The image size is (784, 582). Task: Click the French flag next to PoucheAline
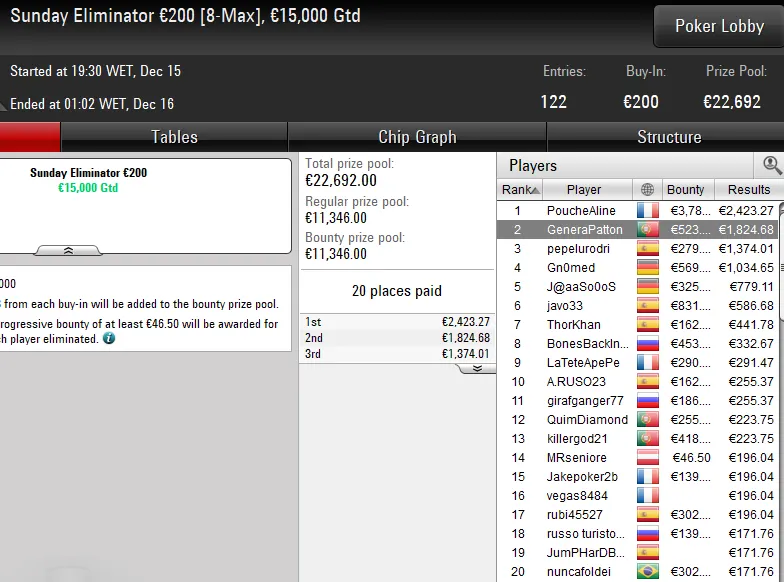pyautogui.click(x=648, y=210)
